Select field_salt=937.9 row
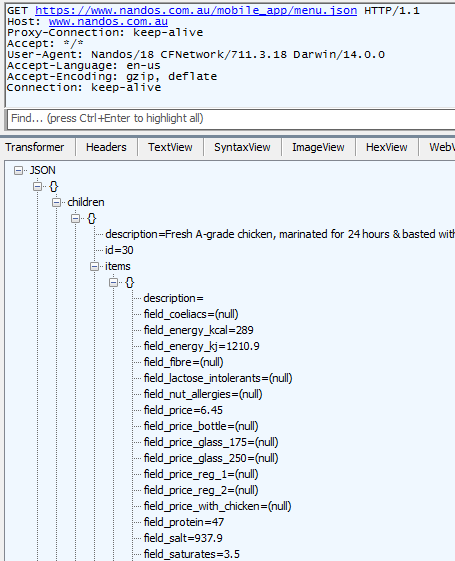The height and width of the screenshot is (561, 455). (x=183, y=538)
